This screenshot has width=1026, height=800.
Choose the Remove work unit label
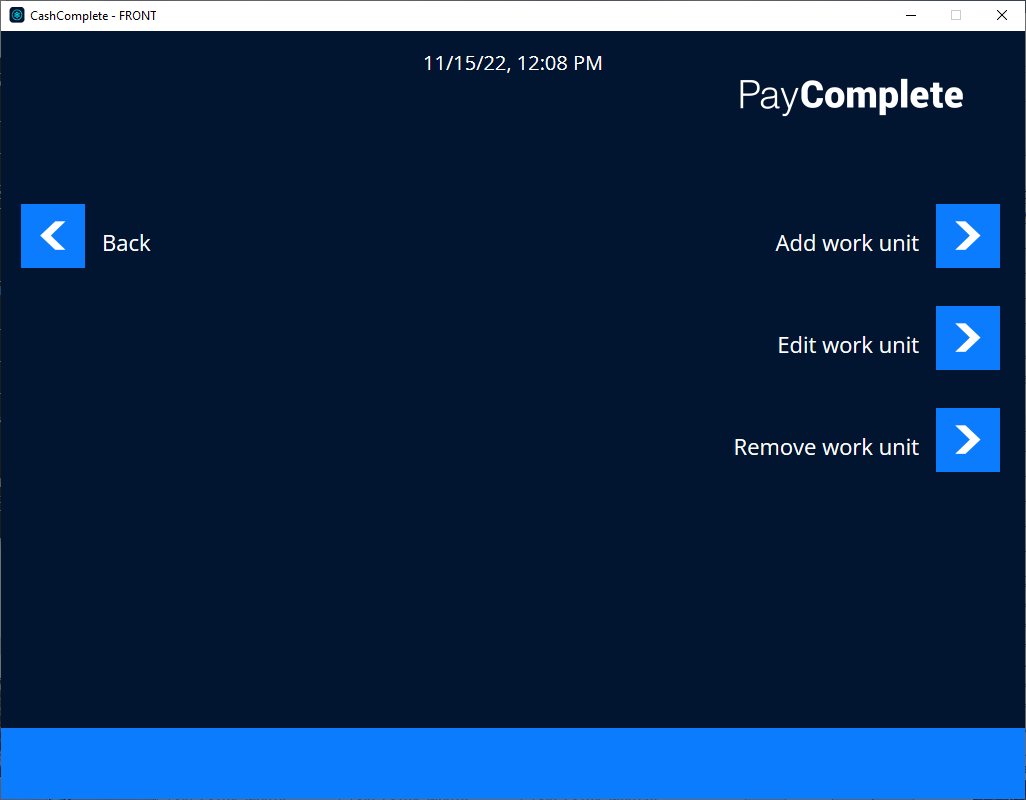coord(825,447)
